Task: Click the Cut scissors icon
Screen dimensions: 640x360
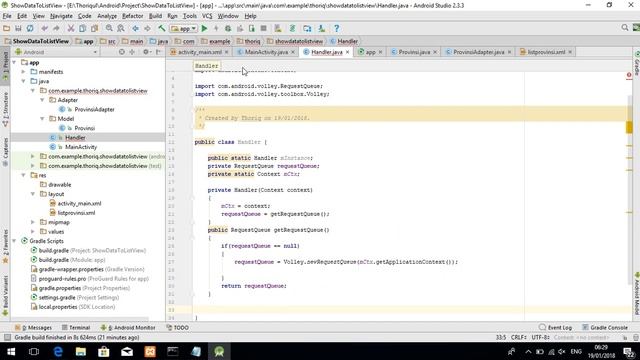Action: [x=71, y=28]
